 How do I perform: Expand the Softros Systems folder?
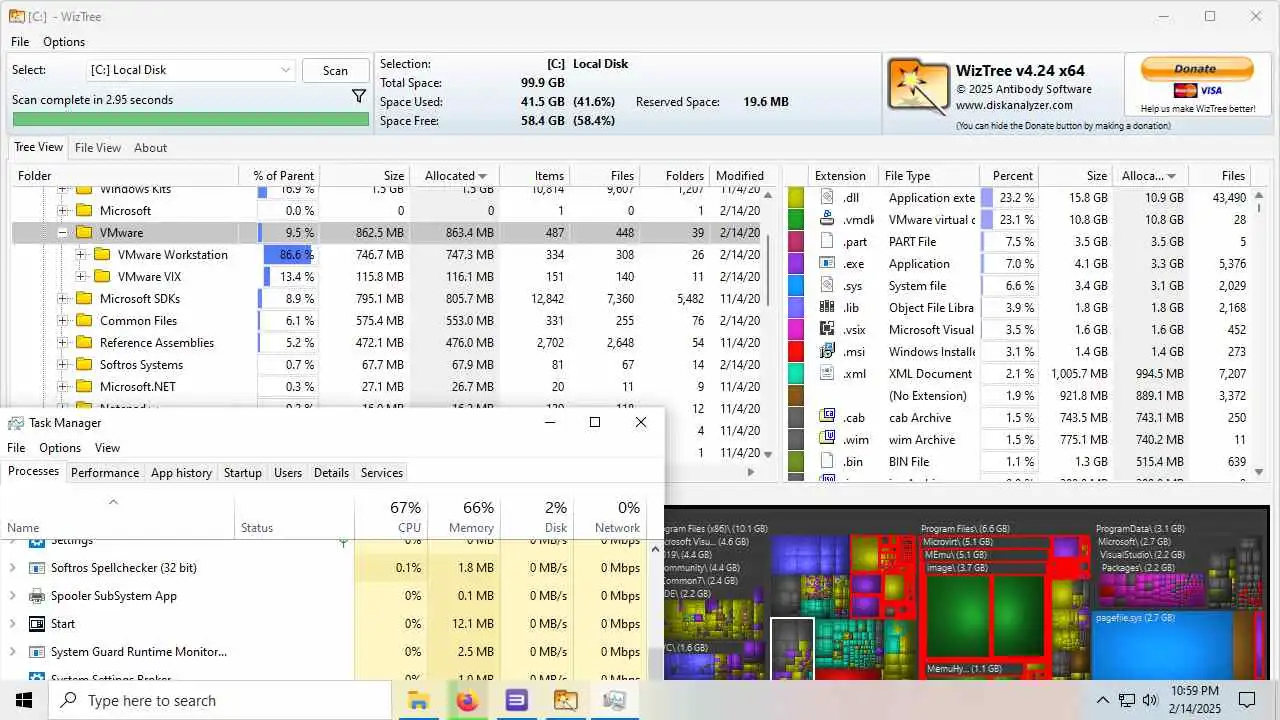point(62,364)
